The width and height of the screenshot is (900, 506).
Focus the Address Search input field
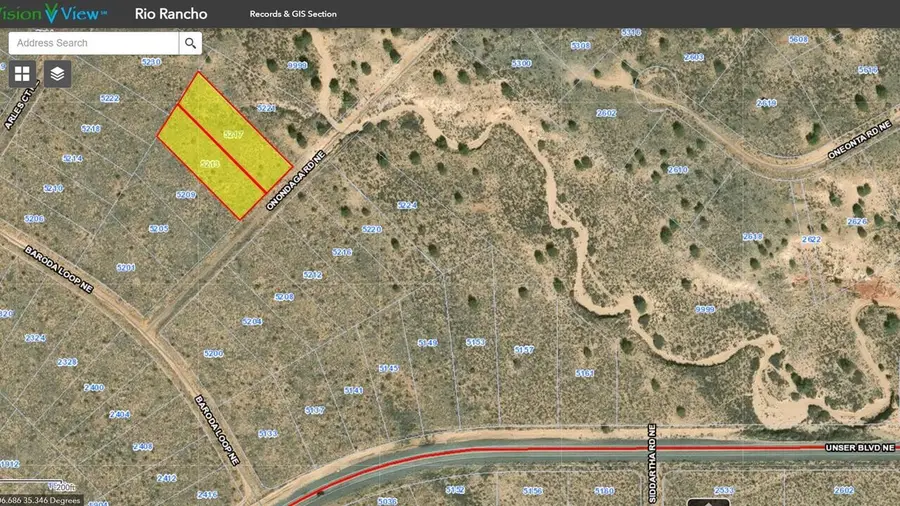point(94,43)
